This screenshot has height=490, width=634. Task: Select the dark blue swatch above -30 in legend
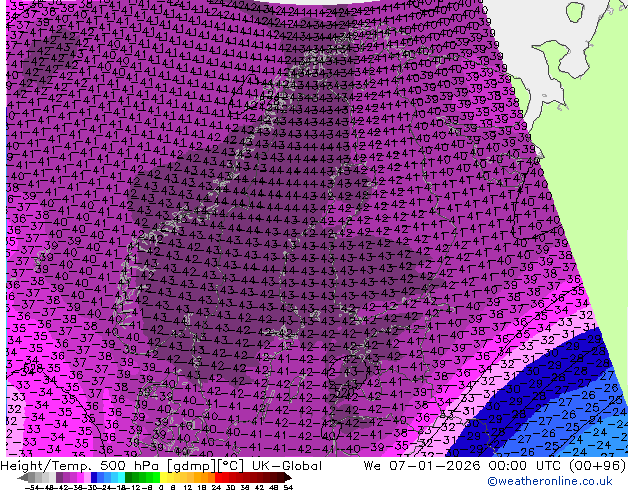click(x=94, y=477)
